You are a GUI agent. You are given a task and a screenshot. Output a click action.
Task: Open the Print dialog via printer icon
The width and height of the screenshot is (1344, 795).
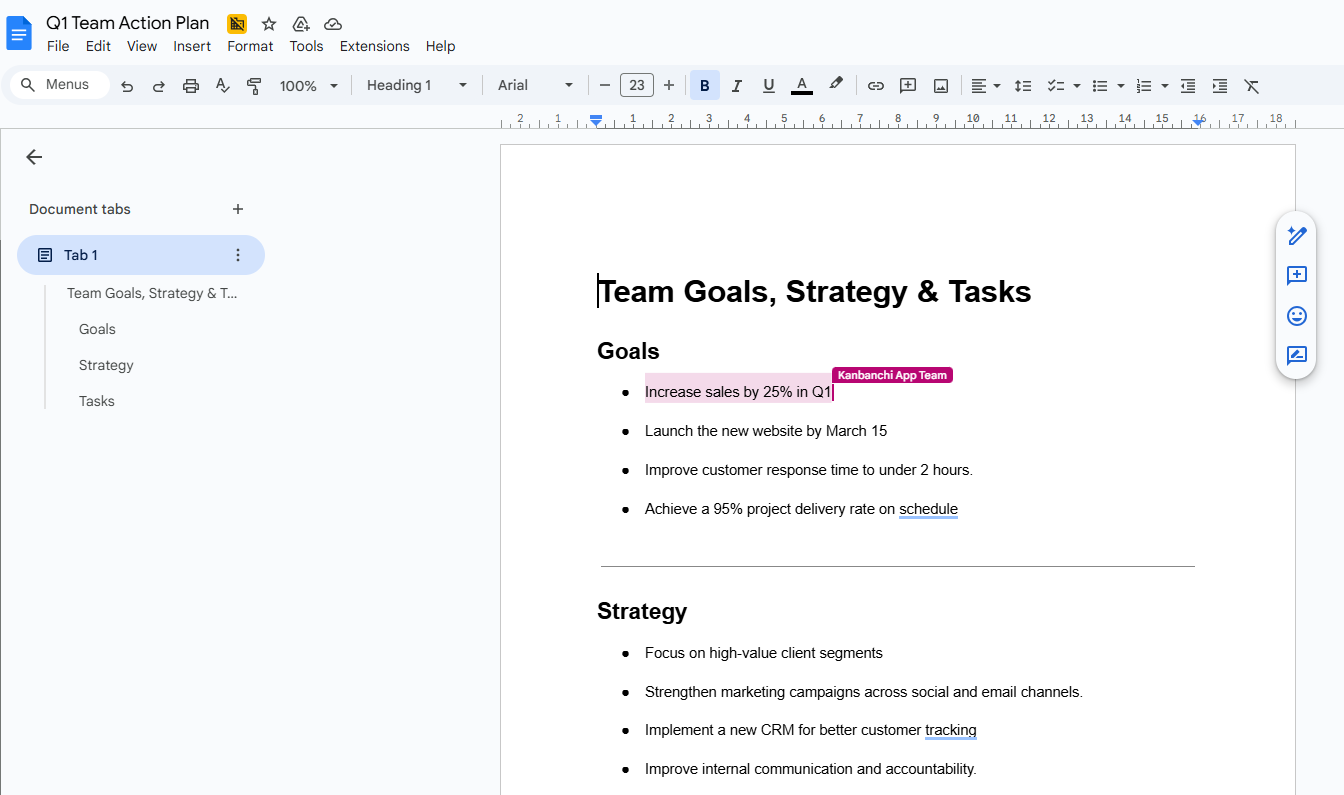click(190, 86)
